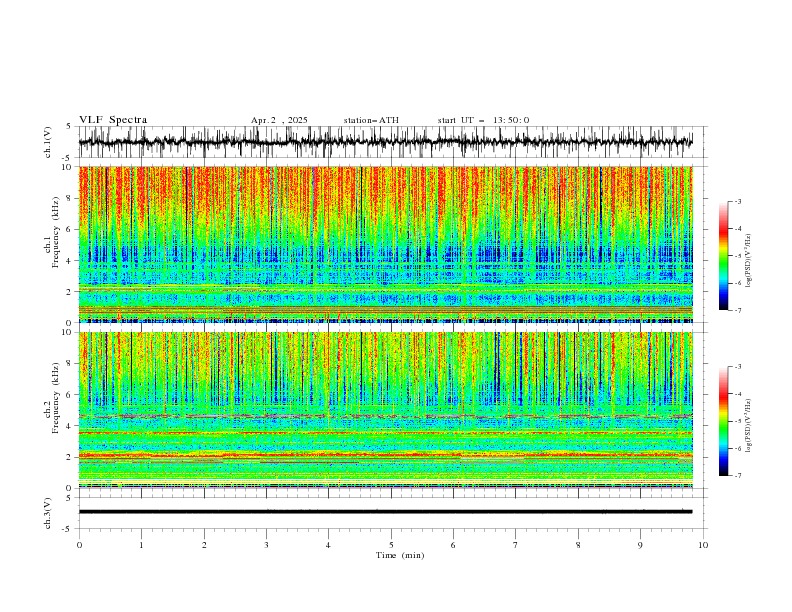Click the "VLF Spectra" title text
Screen dimensions: 792x612
[113, 120]
